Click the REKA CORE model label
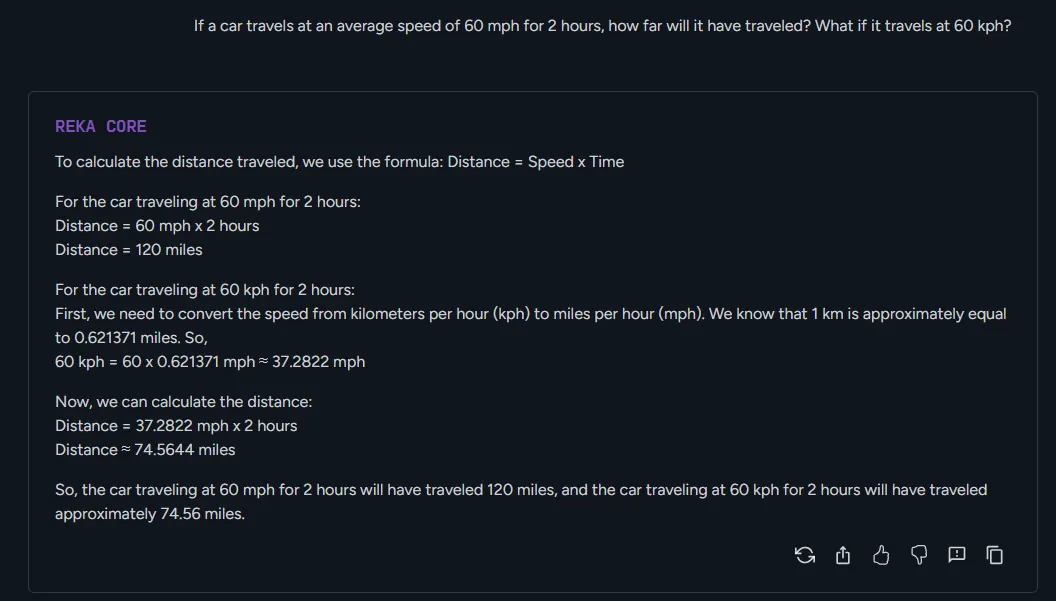 click(x=101, y=127)
